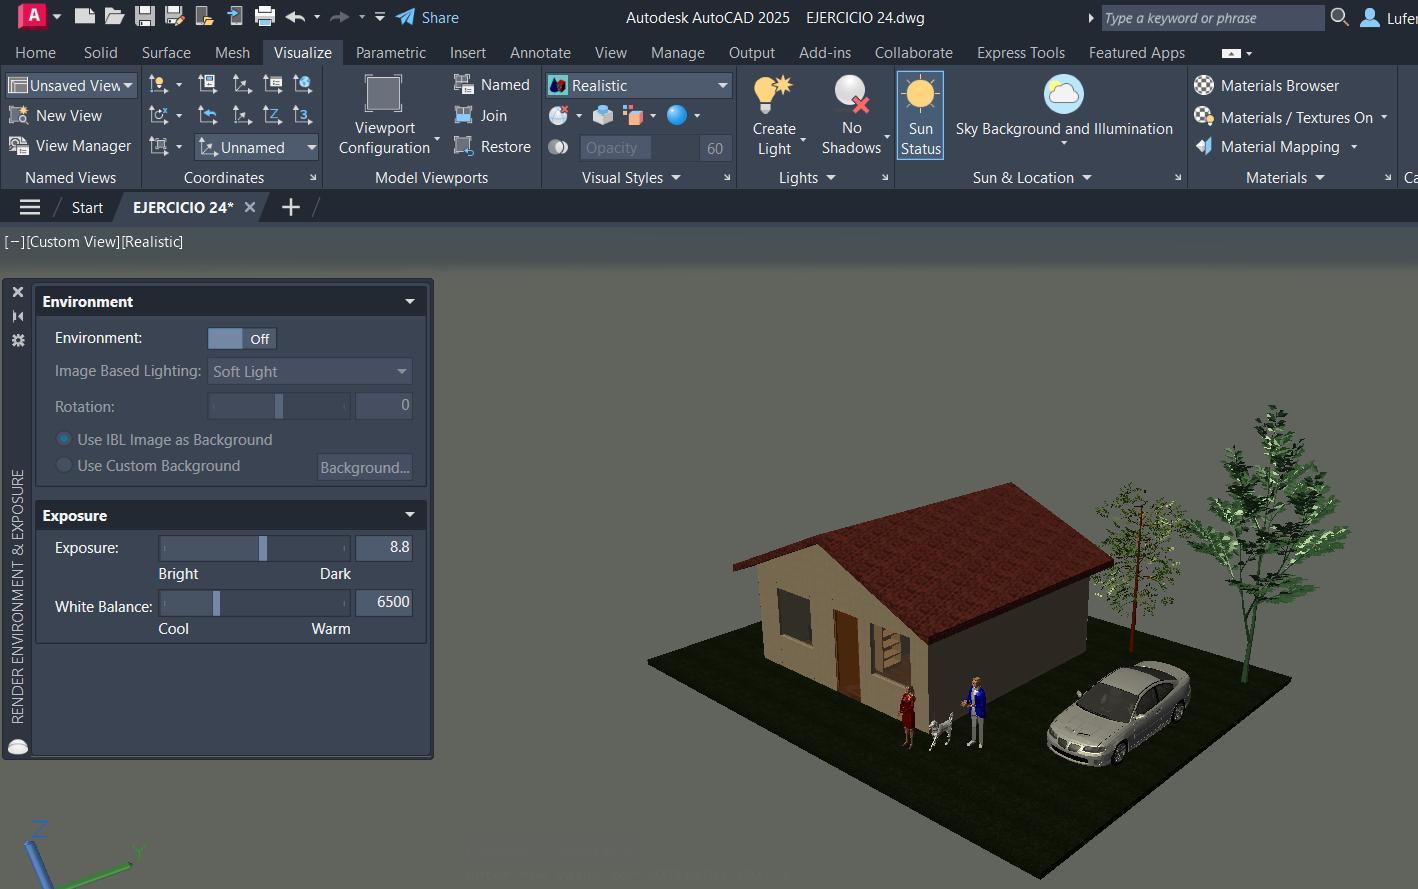Click the White Balance value field

[384, 602]
